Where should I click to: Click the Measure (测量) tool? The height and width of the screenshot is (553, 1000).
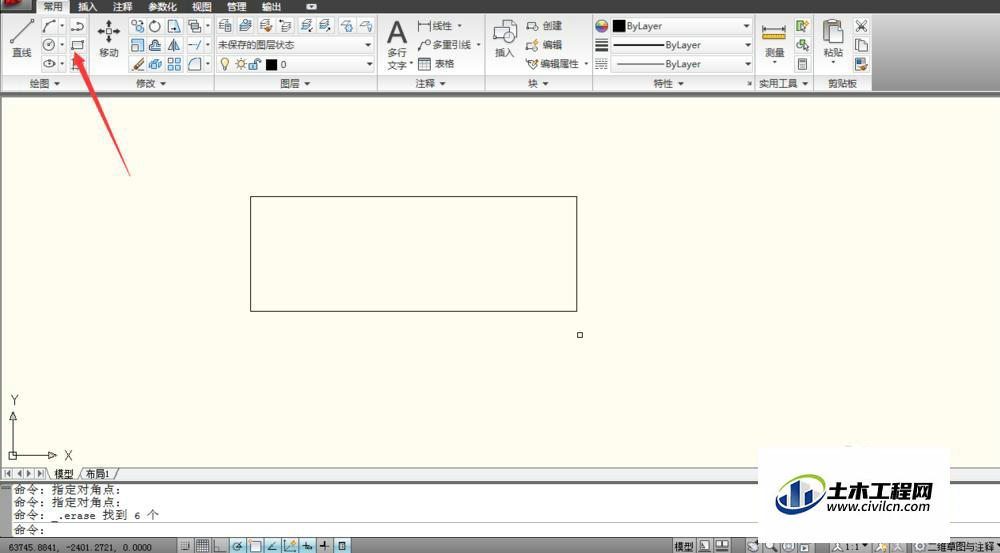(774, 41)
